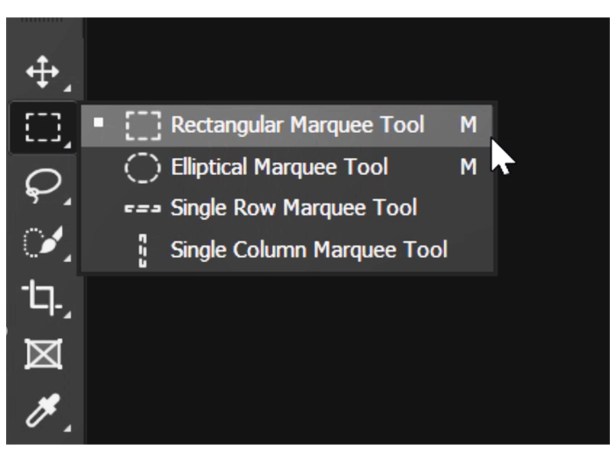616x462 pixels.
Task: Click the Rectangular Marquee toolbar icon
Action: pyautogui.click(x=43, y=127)
